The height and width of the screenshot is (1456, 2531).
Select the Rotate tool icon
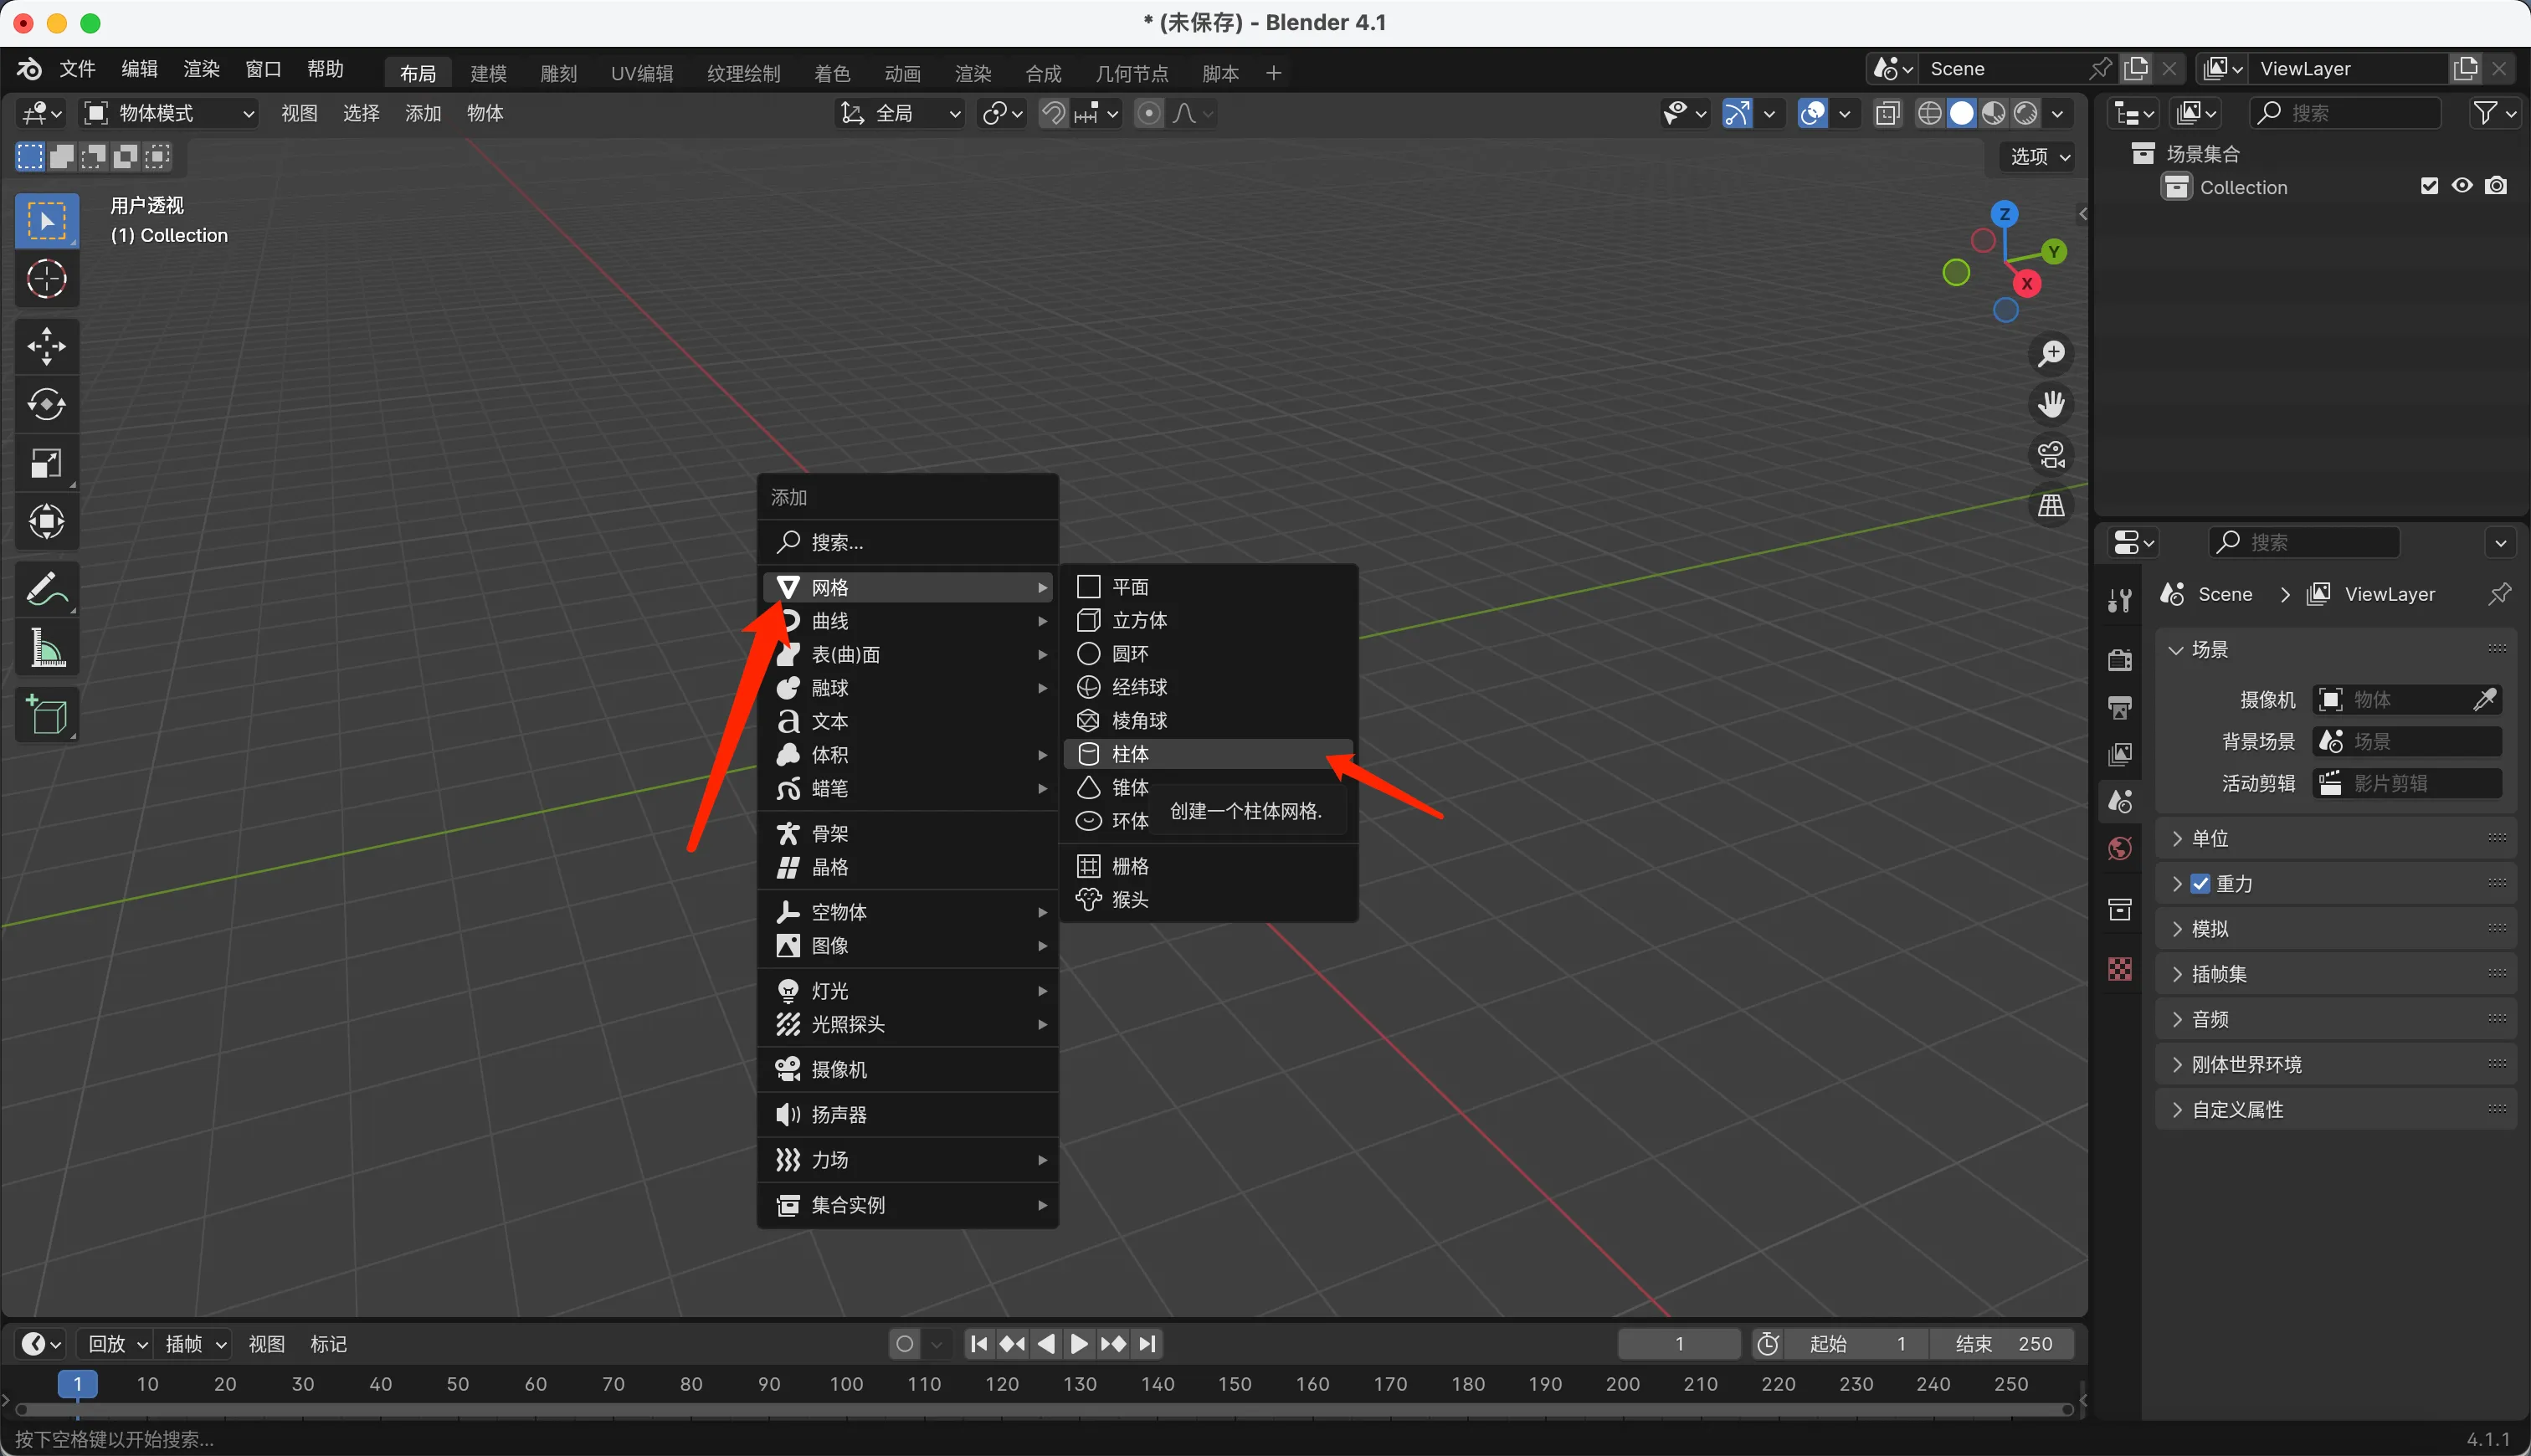tap(46, 405)
